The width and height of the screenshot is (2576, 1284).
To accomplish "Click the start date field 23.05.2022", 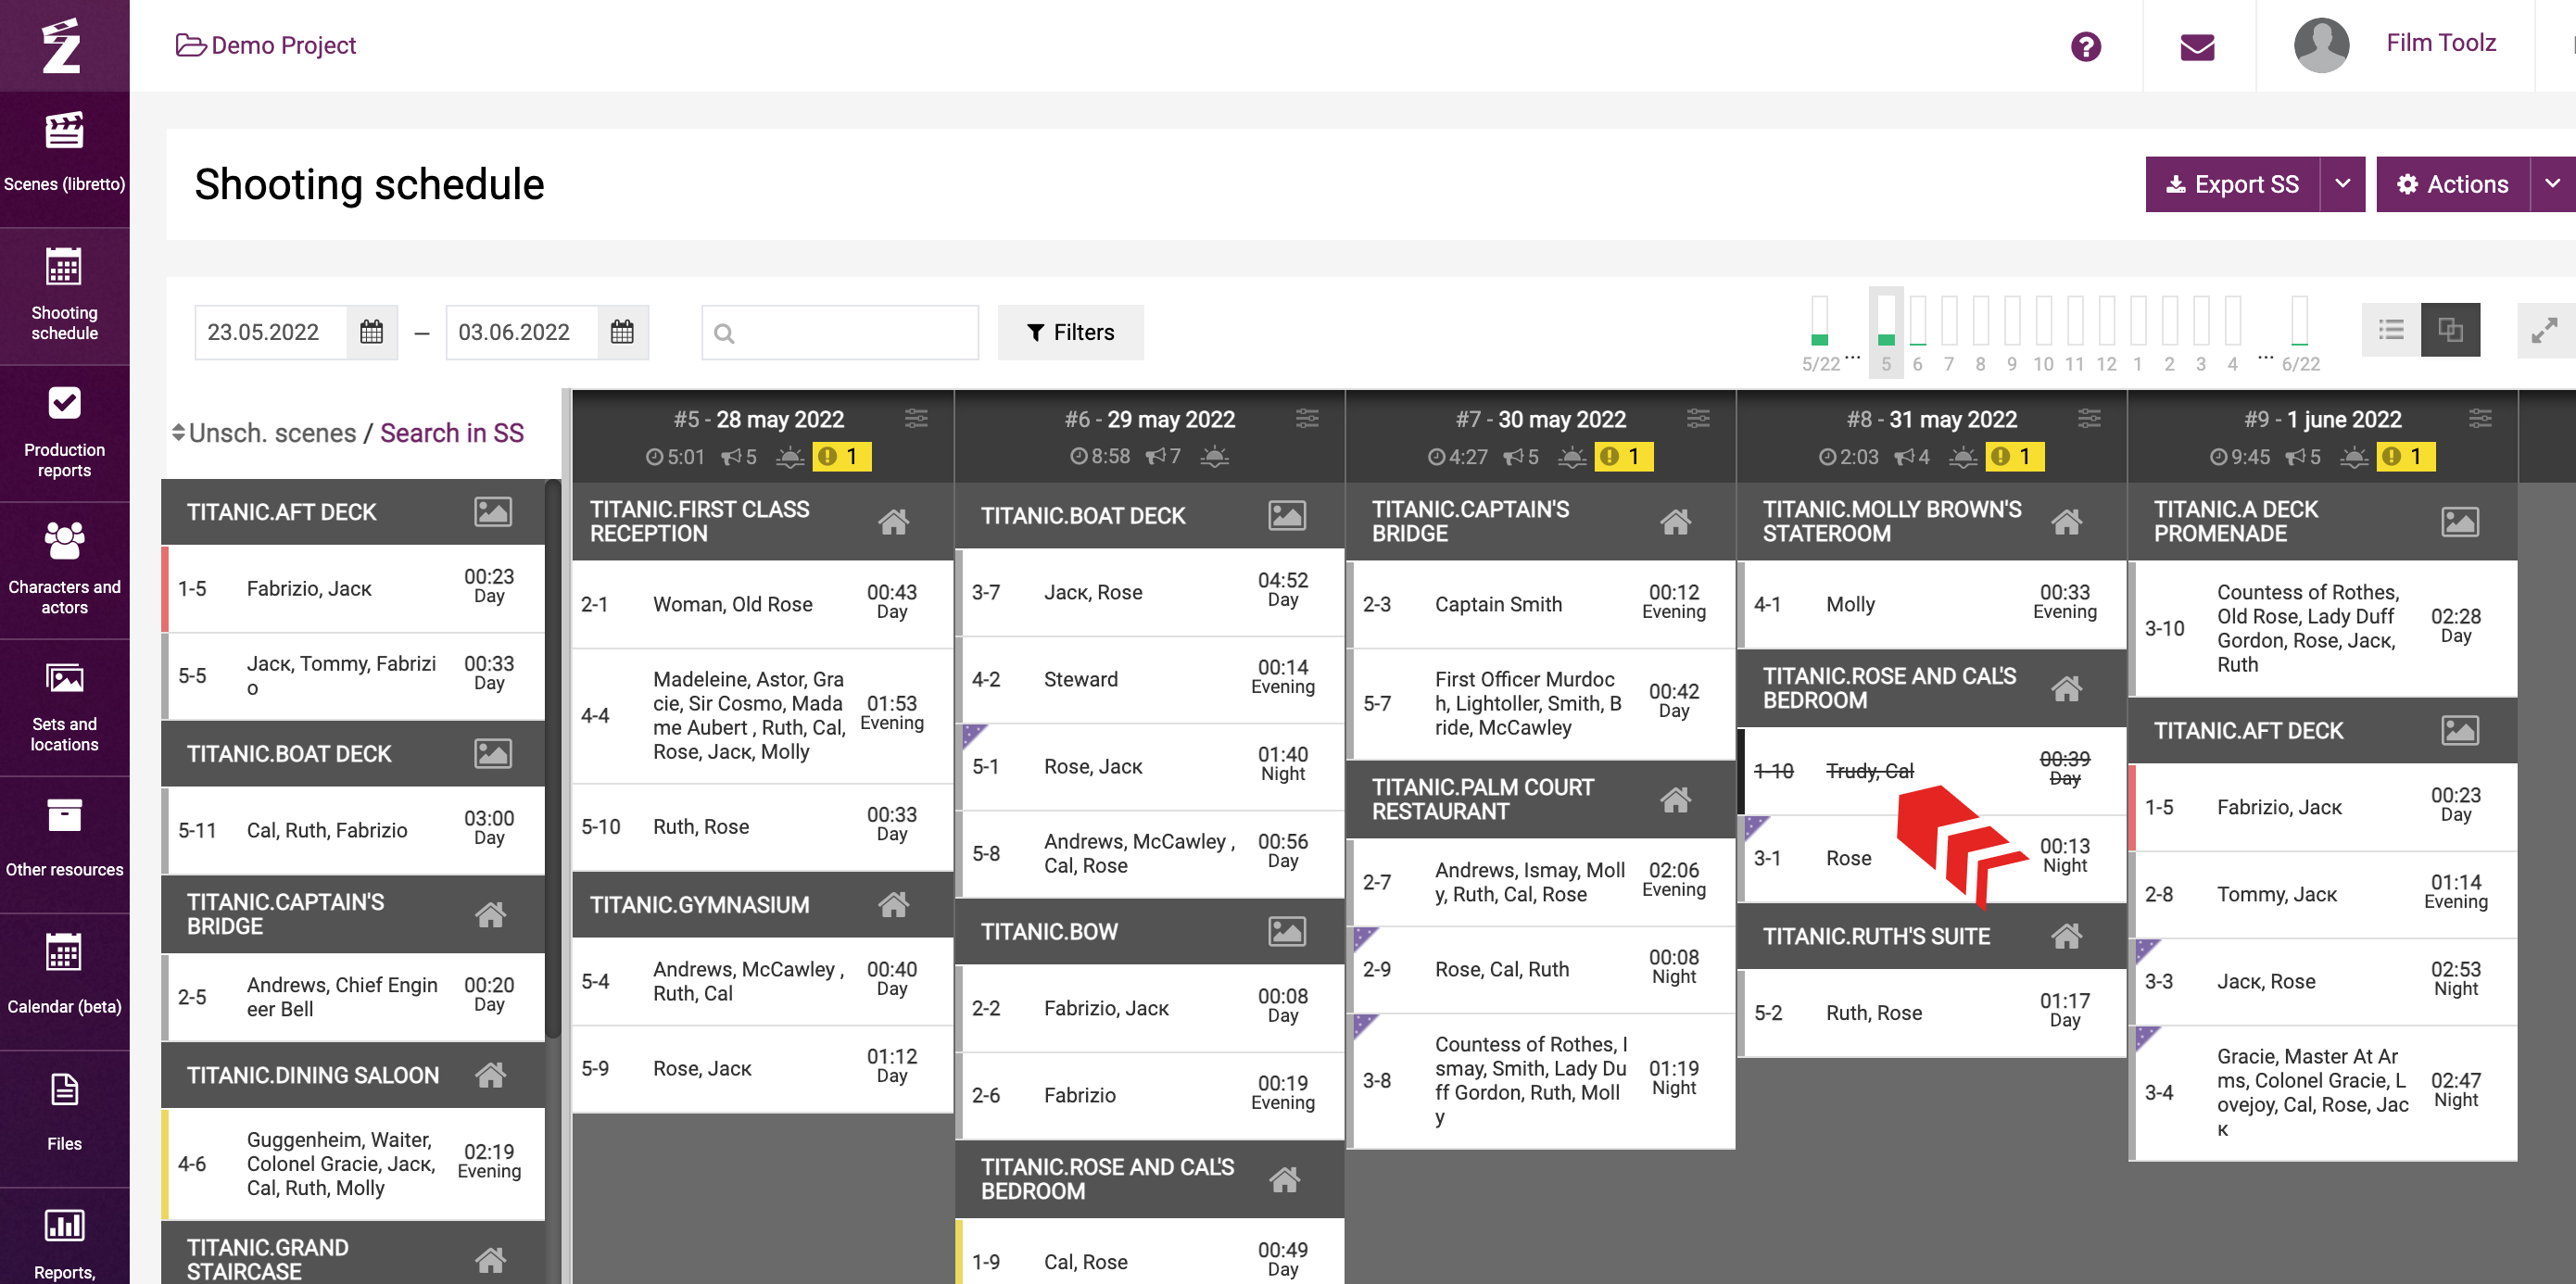I will (270, 332).
